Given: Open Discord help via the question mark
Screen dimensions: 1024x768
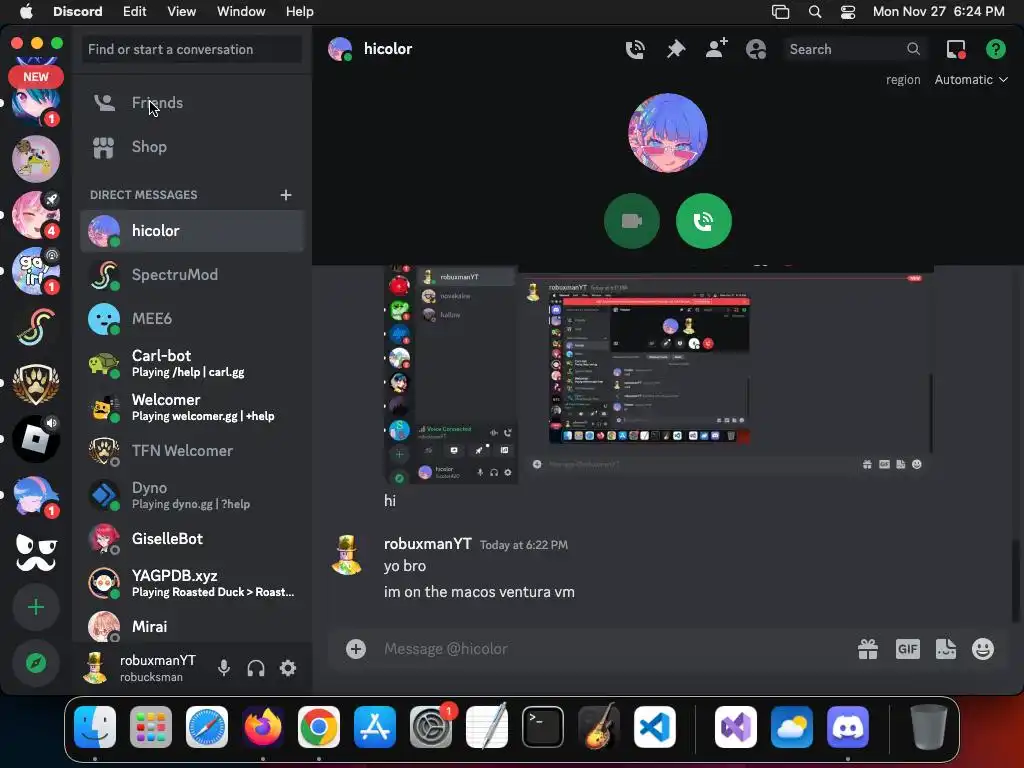Looking at the screenshot, I should [x=996, y=50].
